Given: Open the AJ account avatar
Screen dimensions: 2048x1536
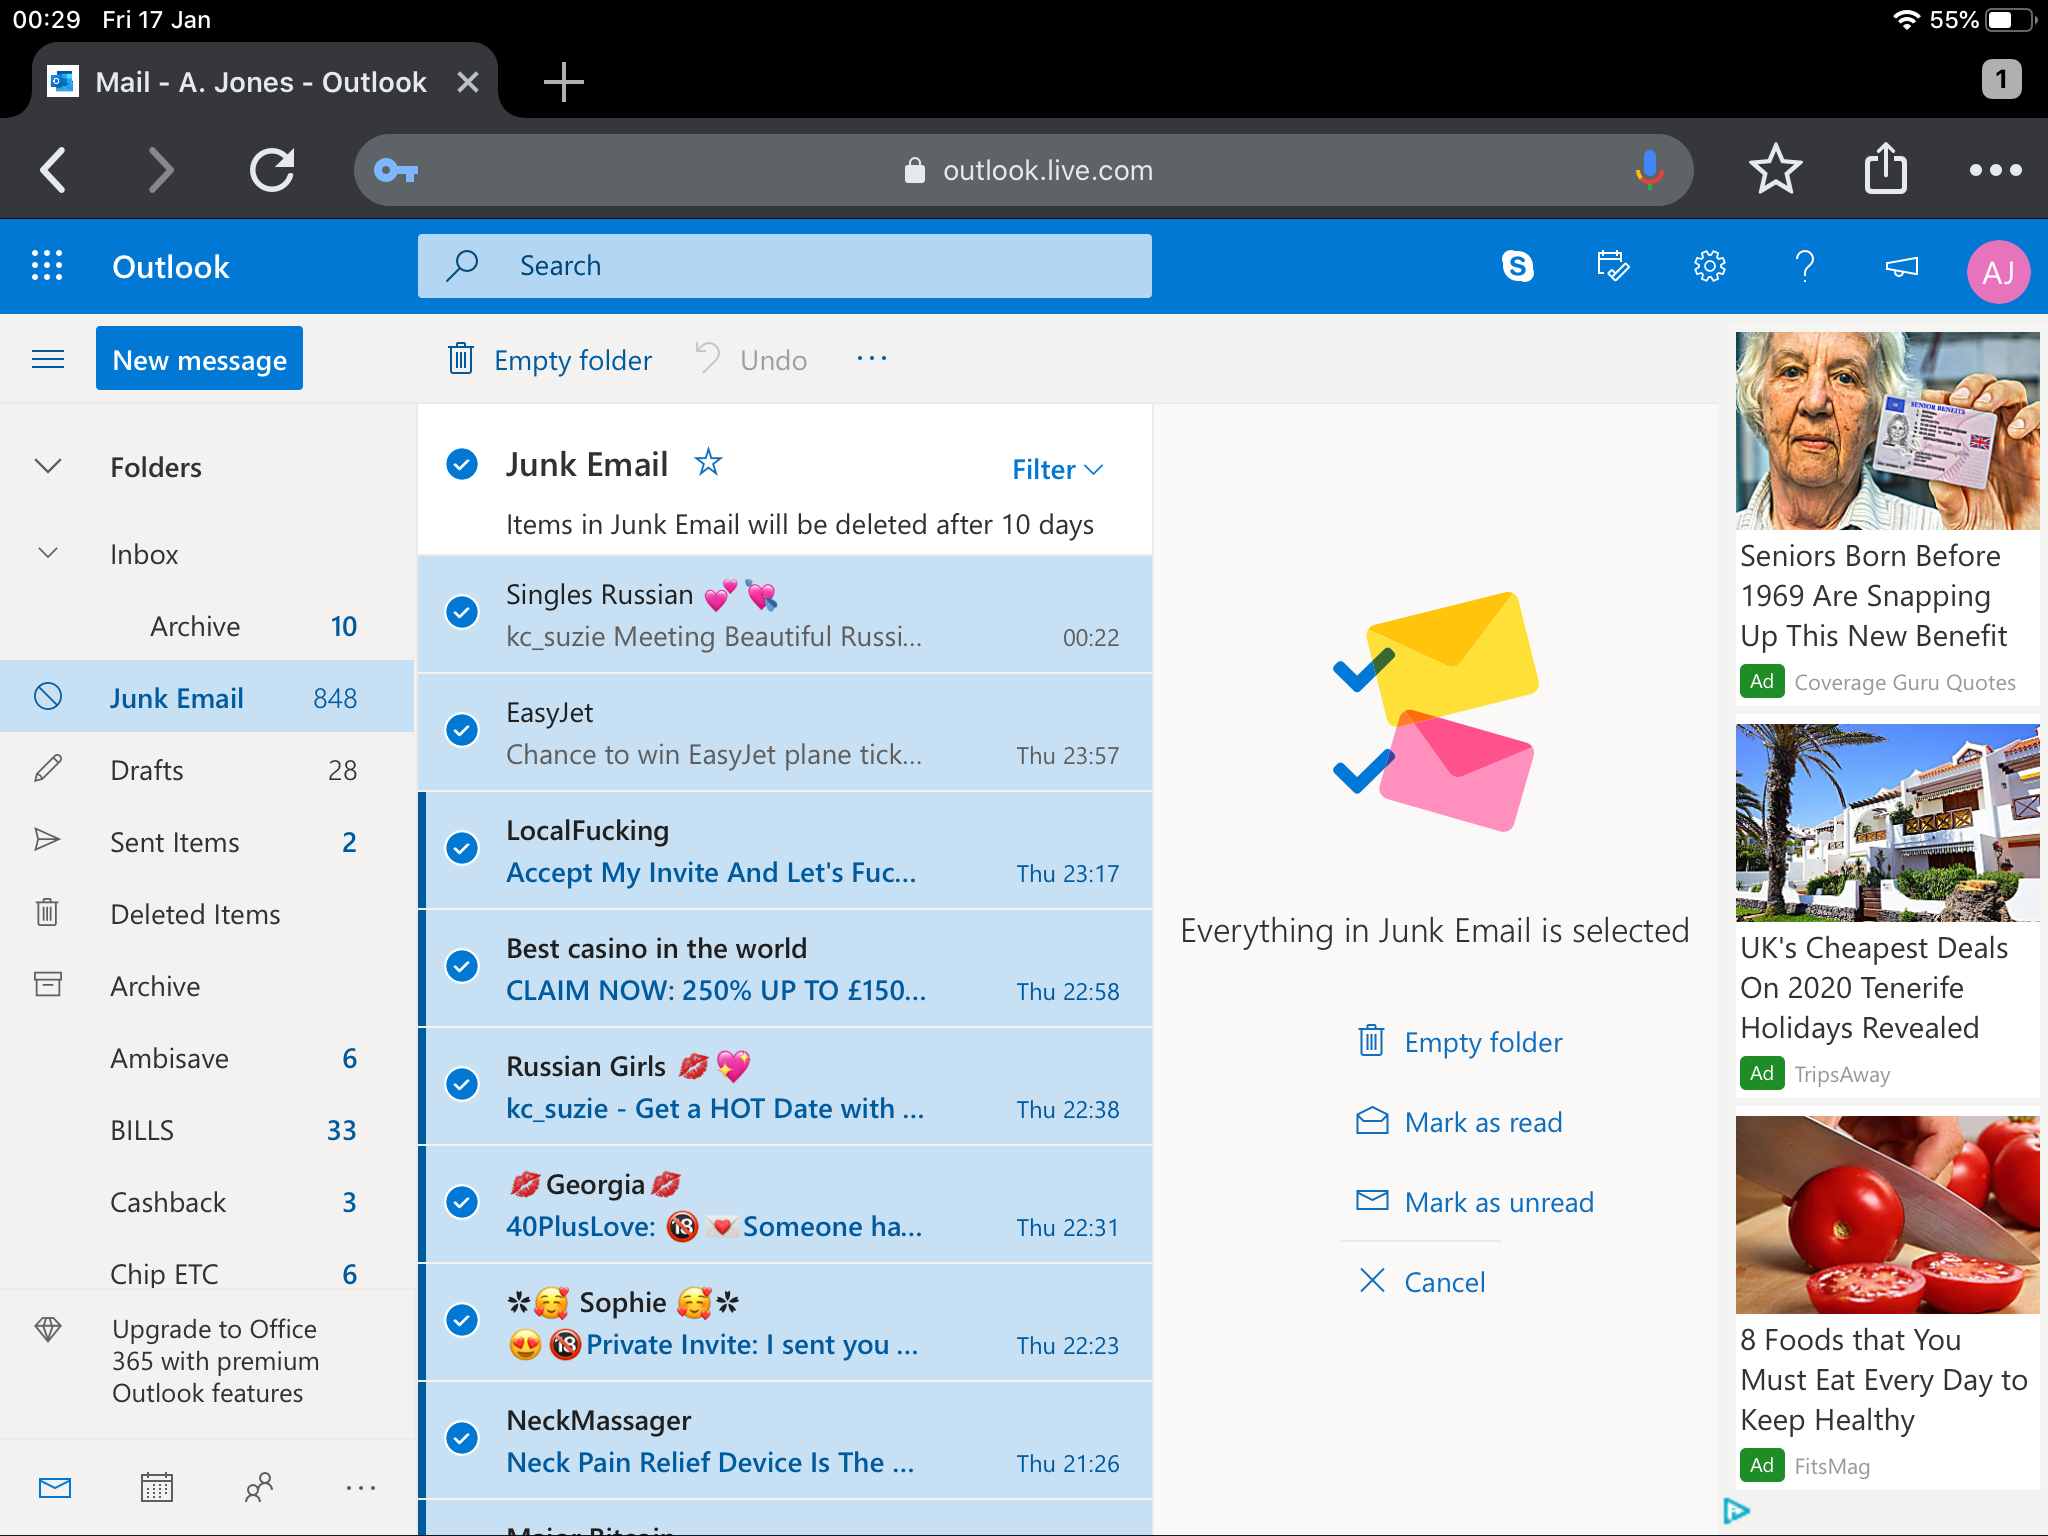Looking at the screenshot, I should click(1997, 271).
